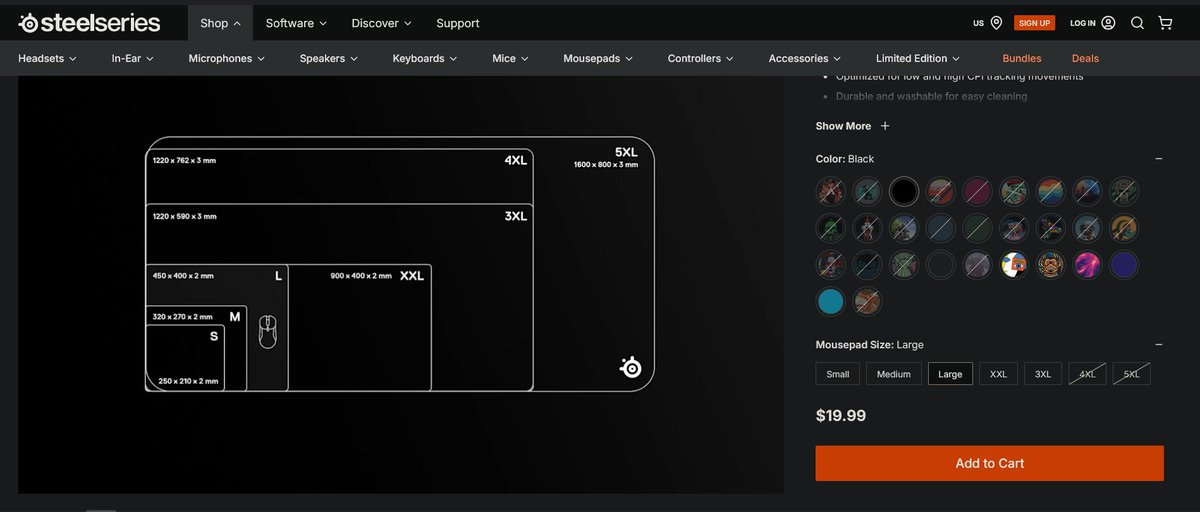The width and height of the screenshot is (1200, 512).
Task: Go to Deals
Action: [1085, 58]
